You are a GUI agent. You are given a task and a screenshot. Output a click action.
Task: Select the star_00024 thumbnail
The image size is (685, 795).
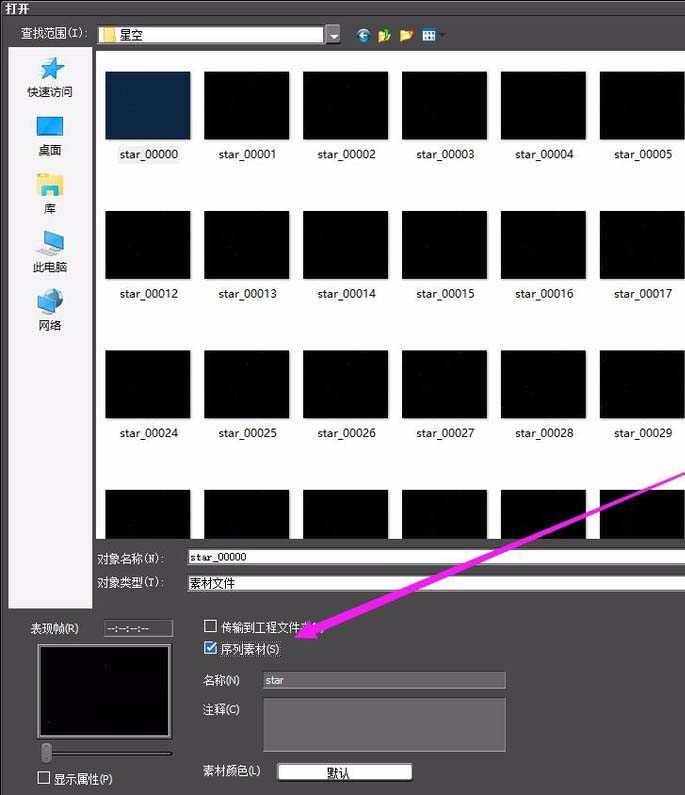148,384
